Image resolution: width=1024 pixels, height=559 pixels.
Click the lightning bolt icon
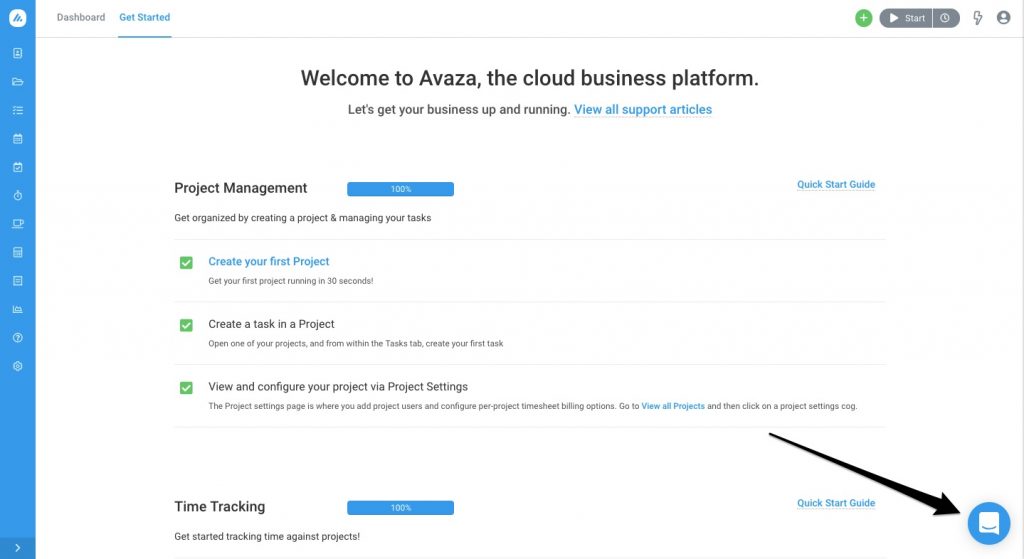978,18
